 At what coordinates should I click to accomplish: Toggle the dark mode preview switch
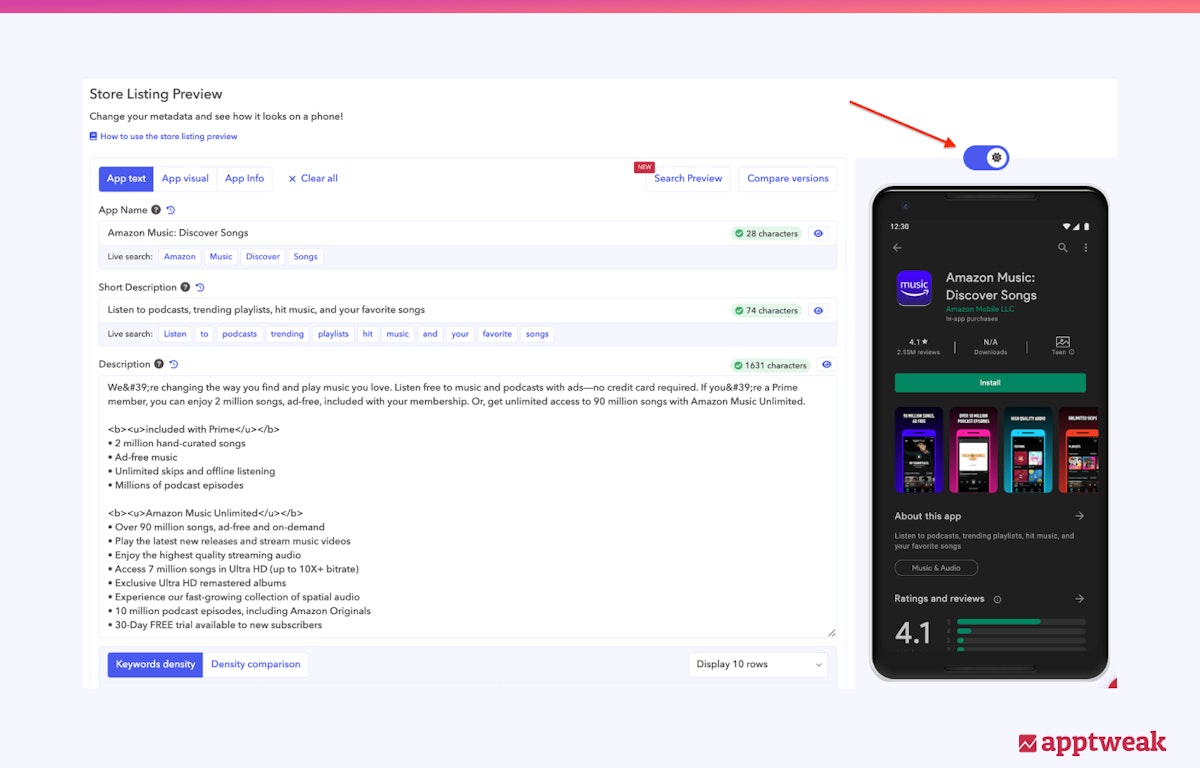(x=986, y=158)
